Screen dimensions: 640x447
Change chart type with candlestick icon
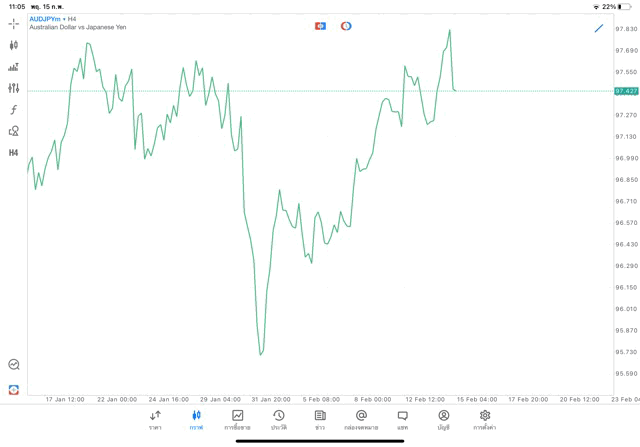(13, 45)
